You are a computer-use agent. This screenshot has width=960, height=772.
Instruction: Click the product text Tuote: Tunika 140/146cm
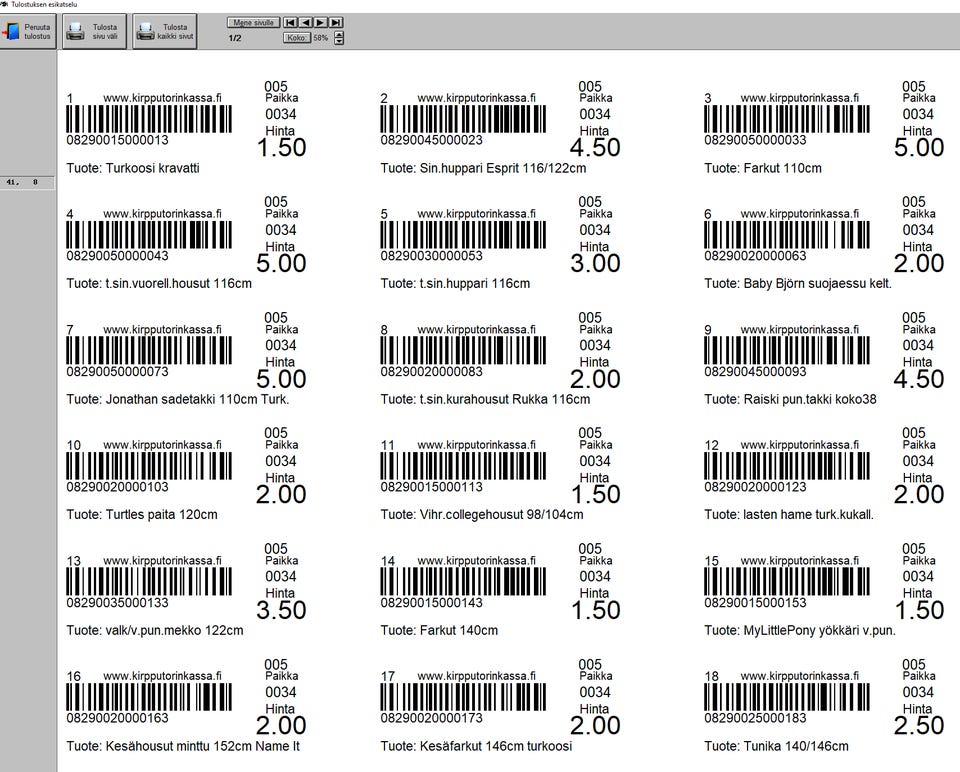tap(776, 746)
